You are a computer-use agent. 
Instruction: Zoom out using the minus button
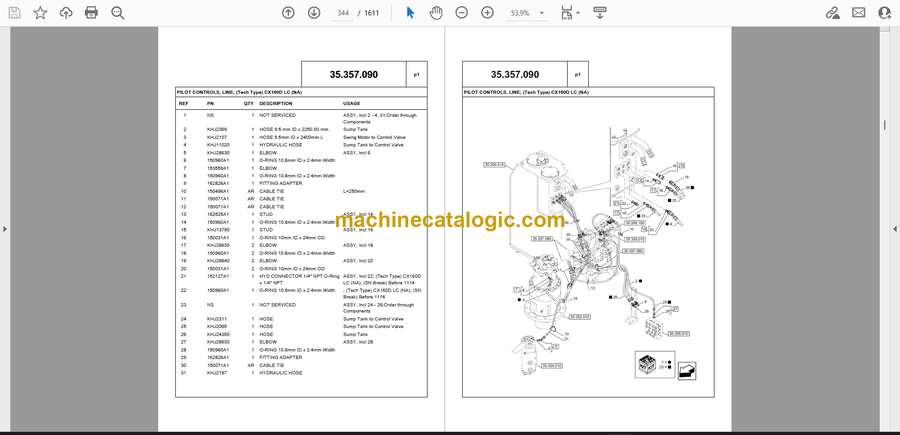pos(461,13)
